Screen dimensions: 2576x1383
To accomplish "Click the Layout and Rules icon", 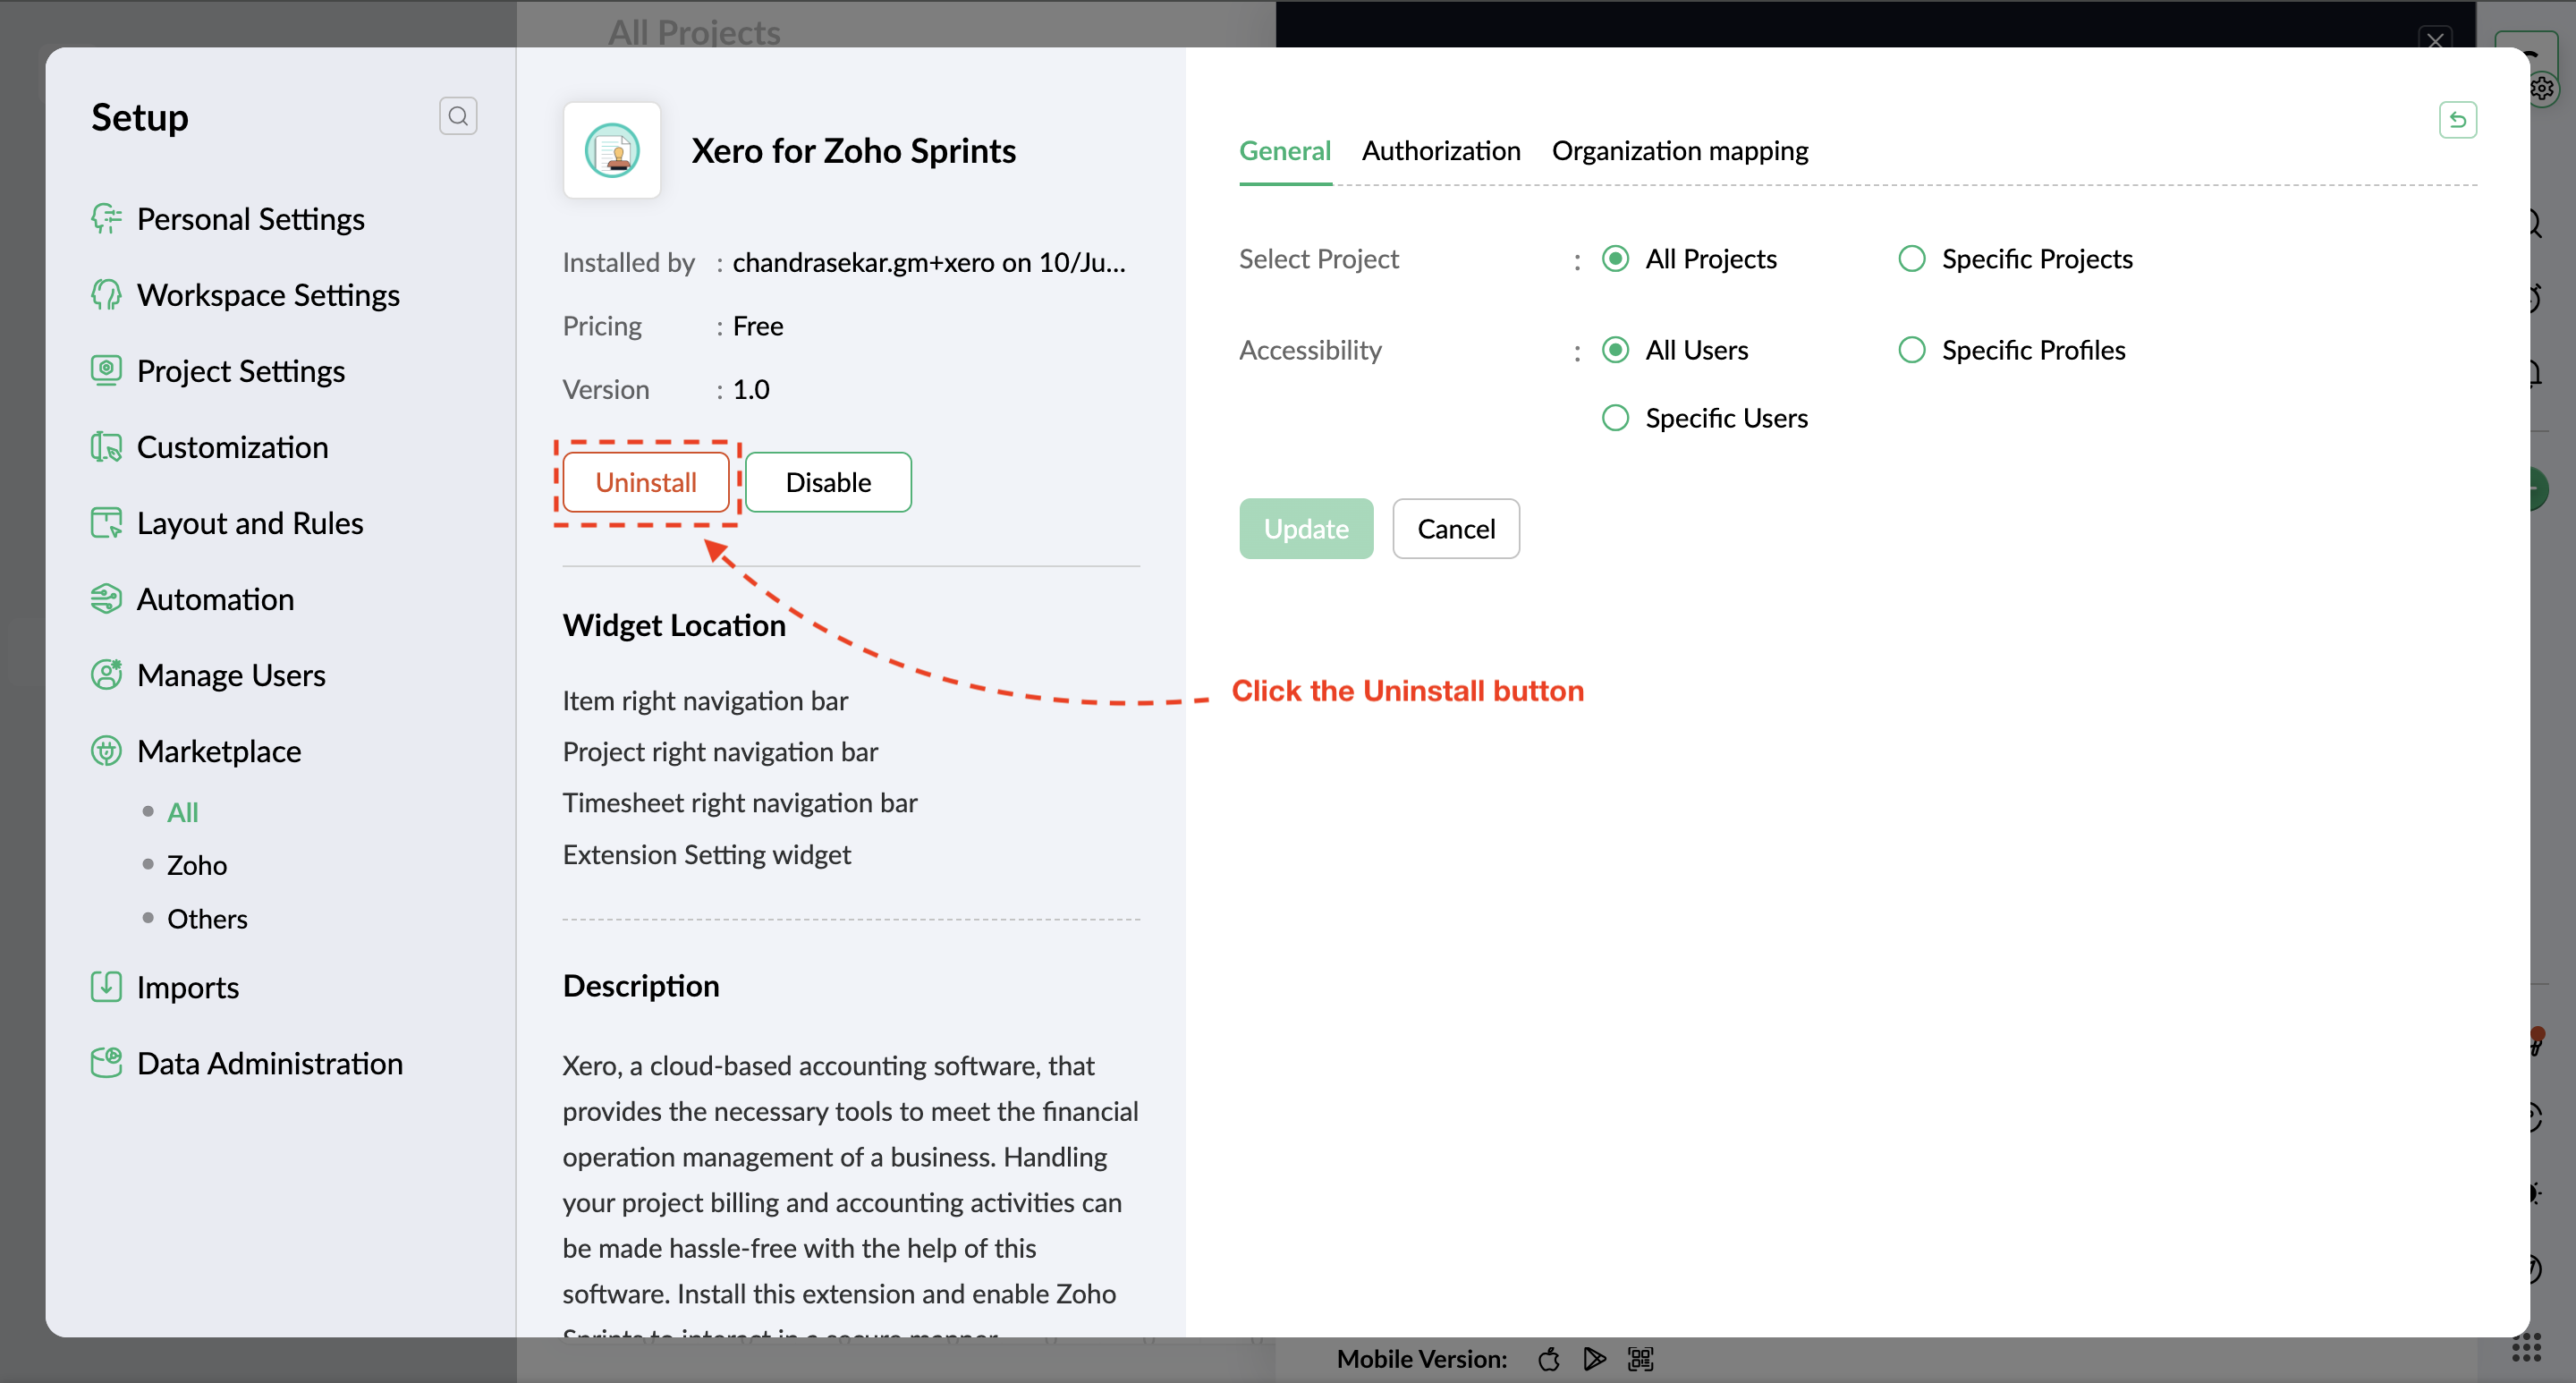I will pyautogui.click(x=106, y=523).
